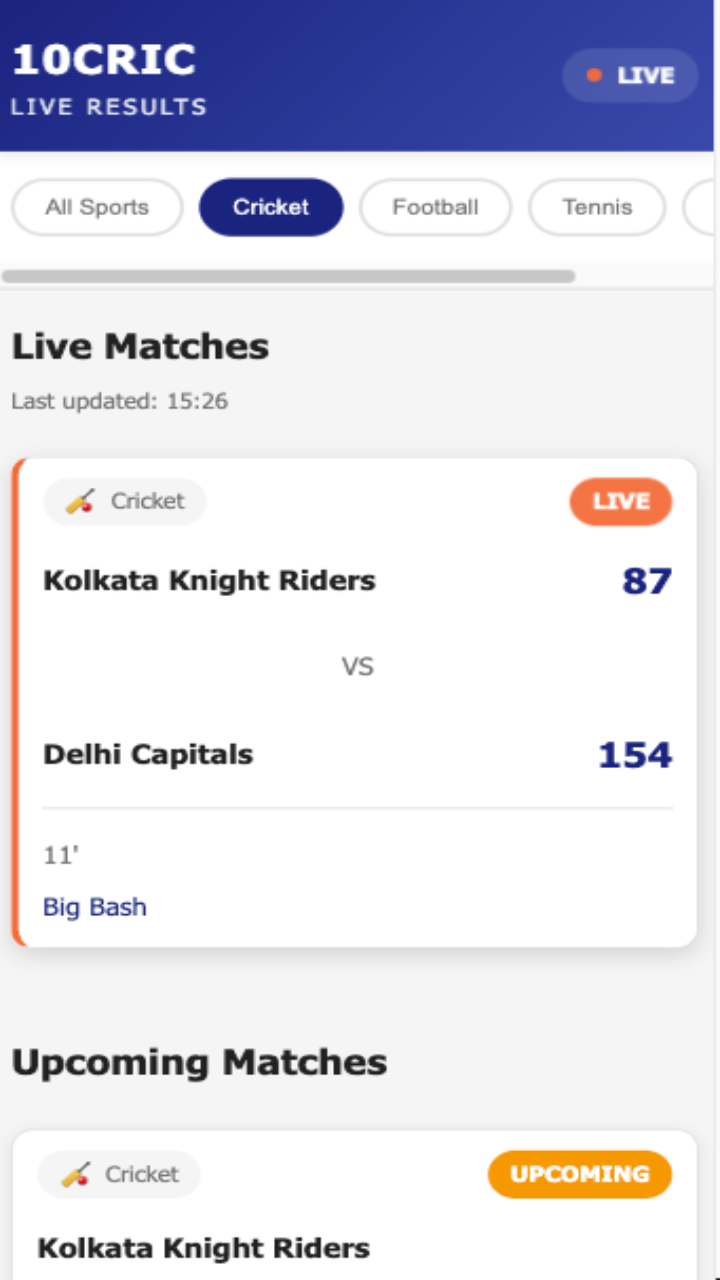Viewport: 720px width, 1280px height.
Task: Switch to the Football filter tab
Action: tap(435, 207)
